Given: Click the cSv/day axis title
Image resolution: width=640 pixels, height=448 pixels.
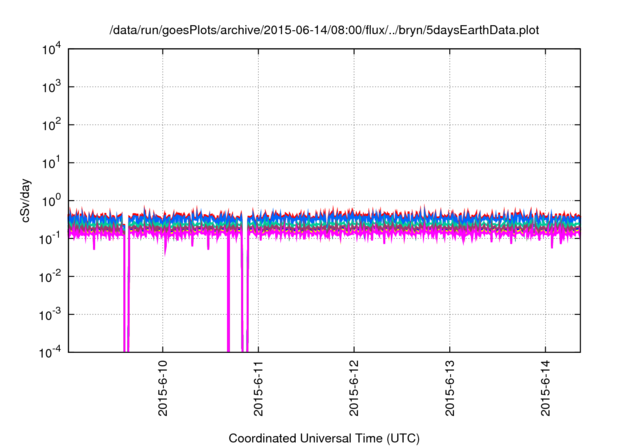Looking at the screenshot, I should coord(26,200).
